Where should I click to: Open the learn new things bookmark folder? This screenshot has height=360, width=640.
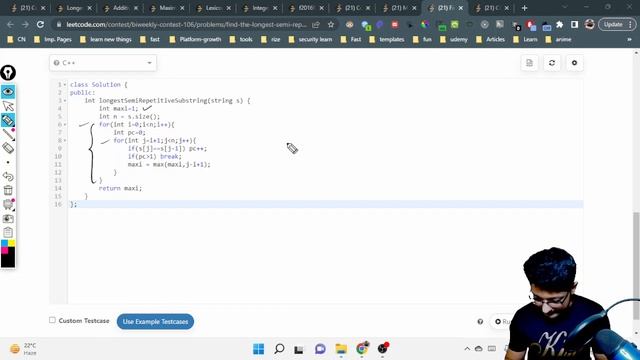[106, 40]
